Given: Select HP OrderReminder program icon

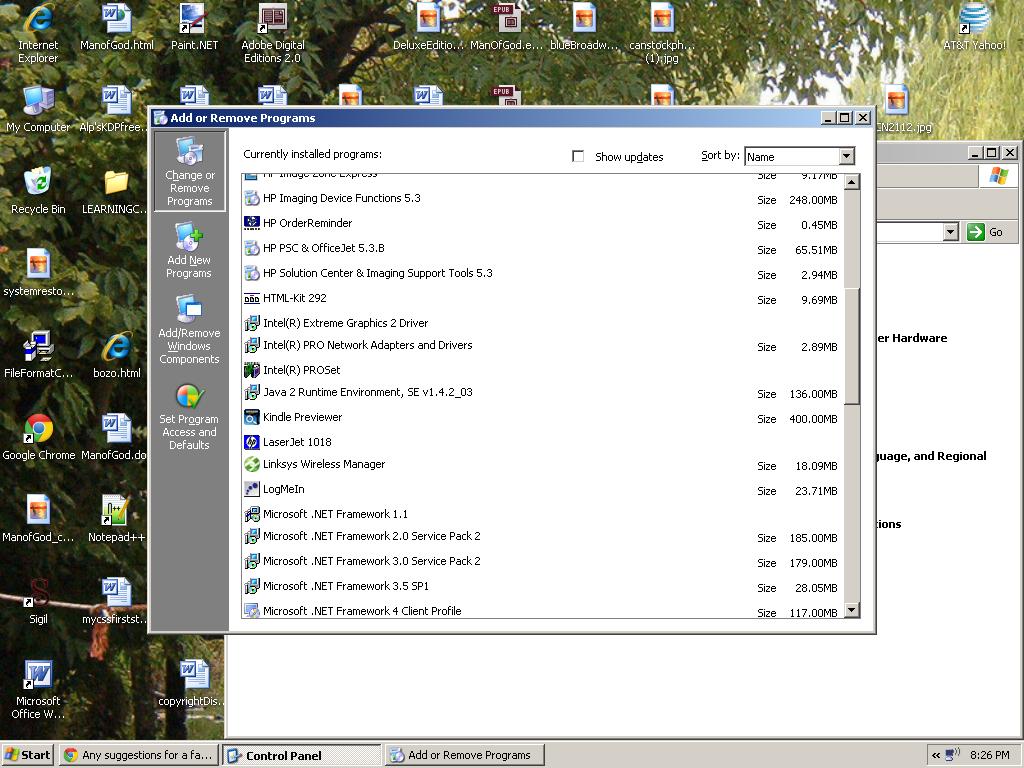Looking at the screenshot, I should click(x=251, y=223).
